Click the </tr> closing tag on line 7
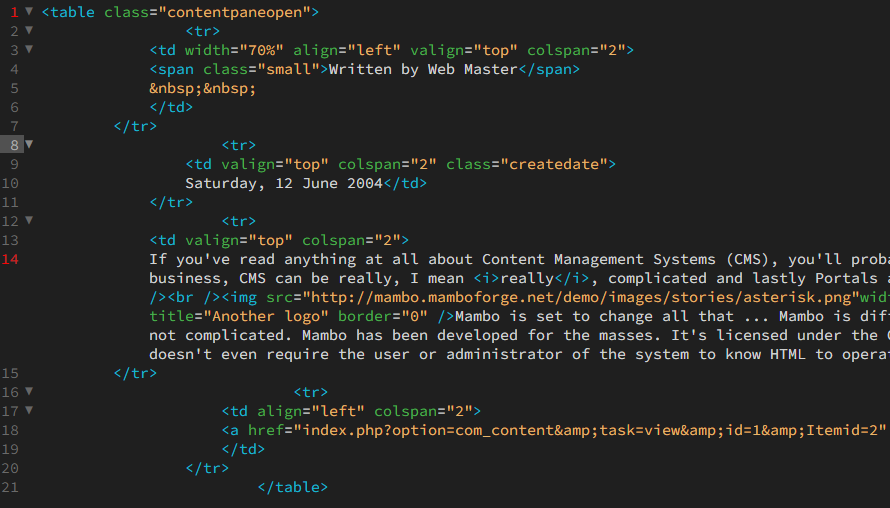 click(135, 126)
